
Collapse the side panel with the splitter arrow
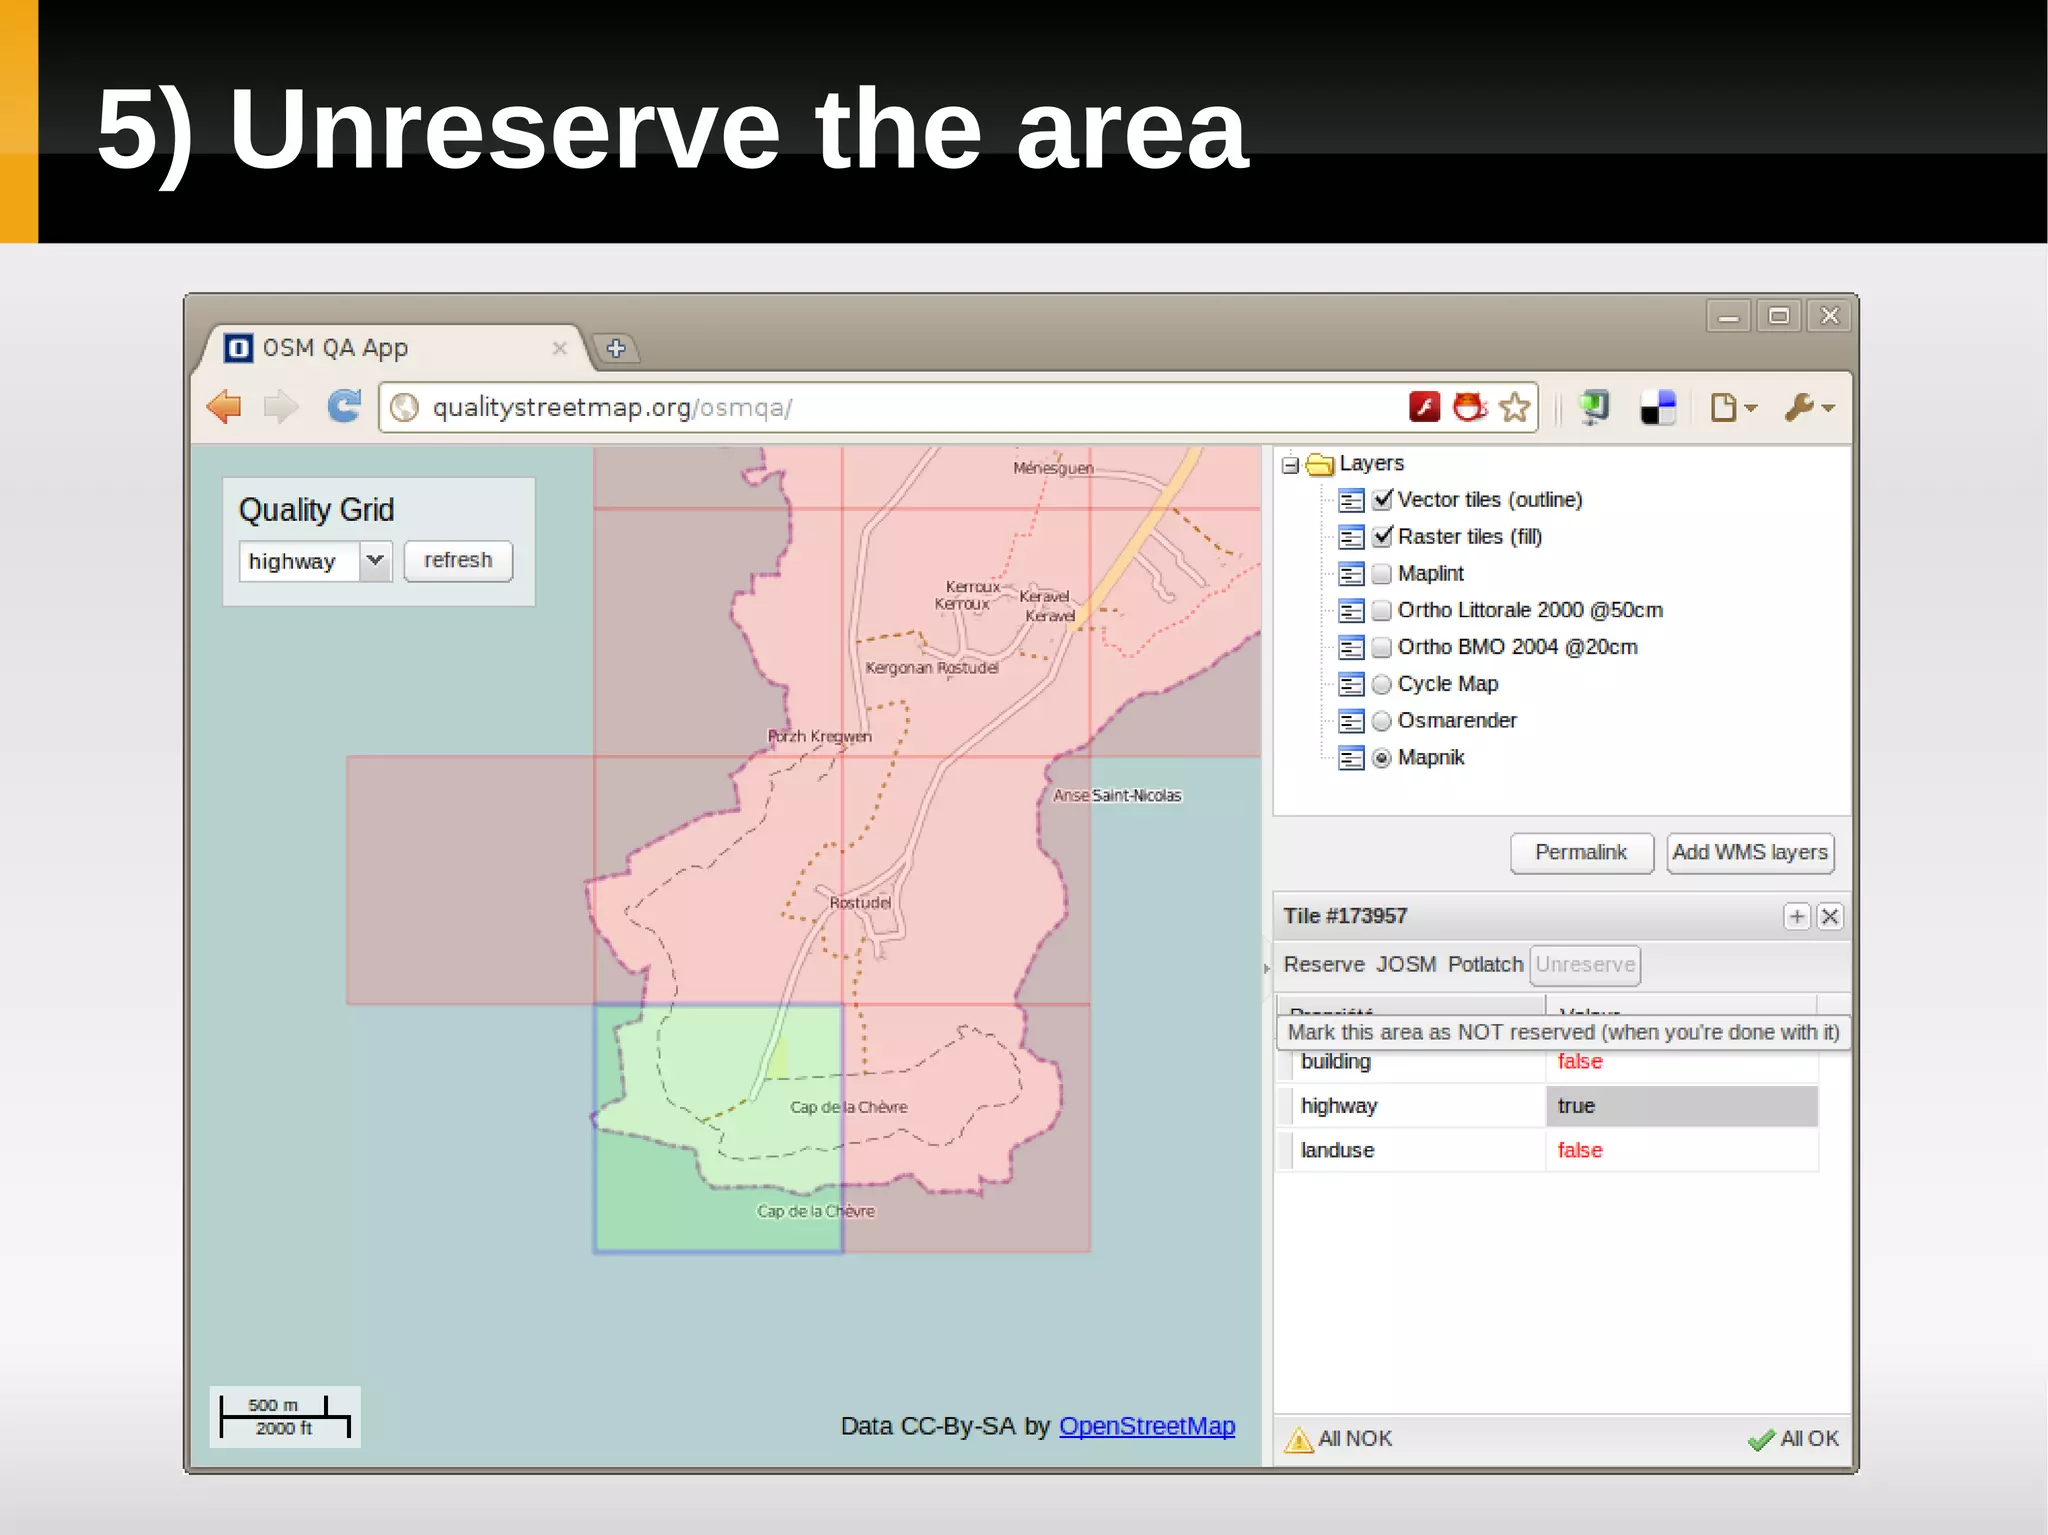[1266, 968]
